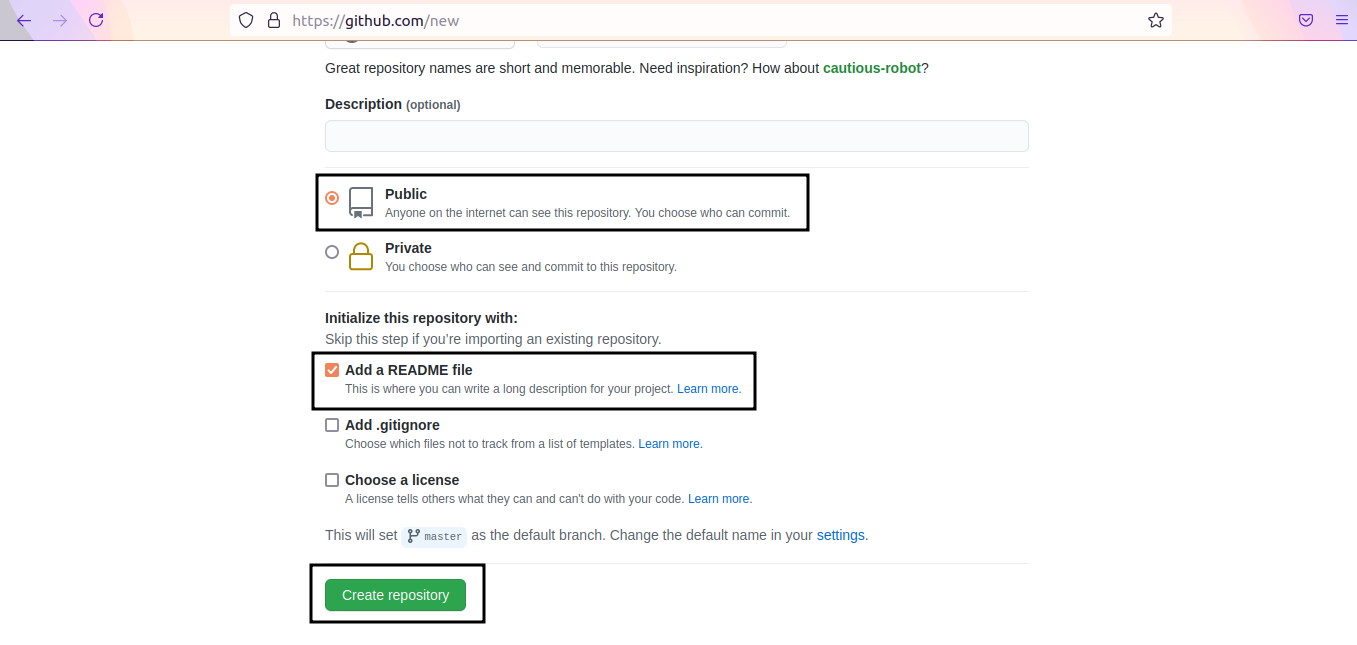The height and width of the screenshot is (645, 1357).
Task: Open the shield tracking protection icon
Action: point(246,20)
